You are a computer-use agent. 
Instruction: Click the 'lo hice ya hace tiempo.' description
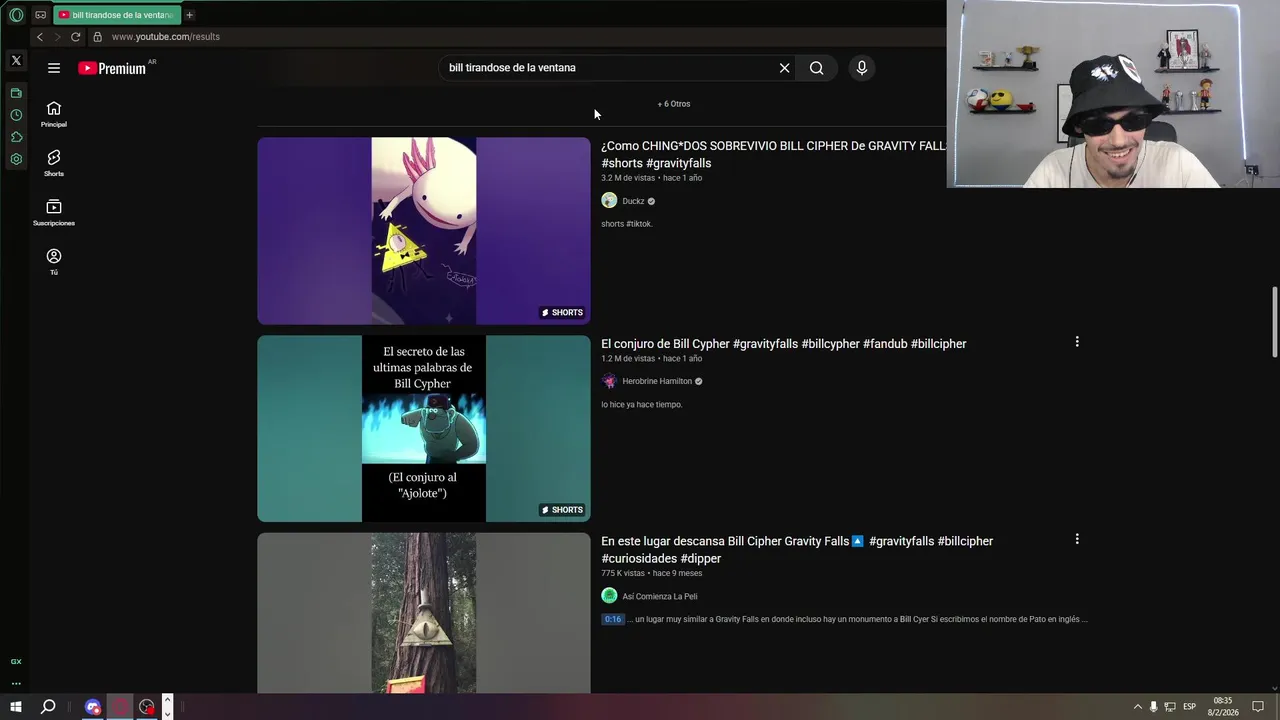click(642, 405)
